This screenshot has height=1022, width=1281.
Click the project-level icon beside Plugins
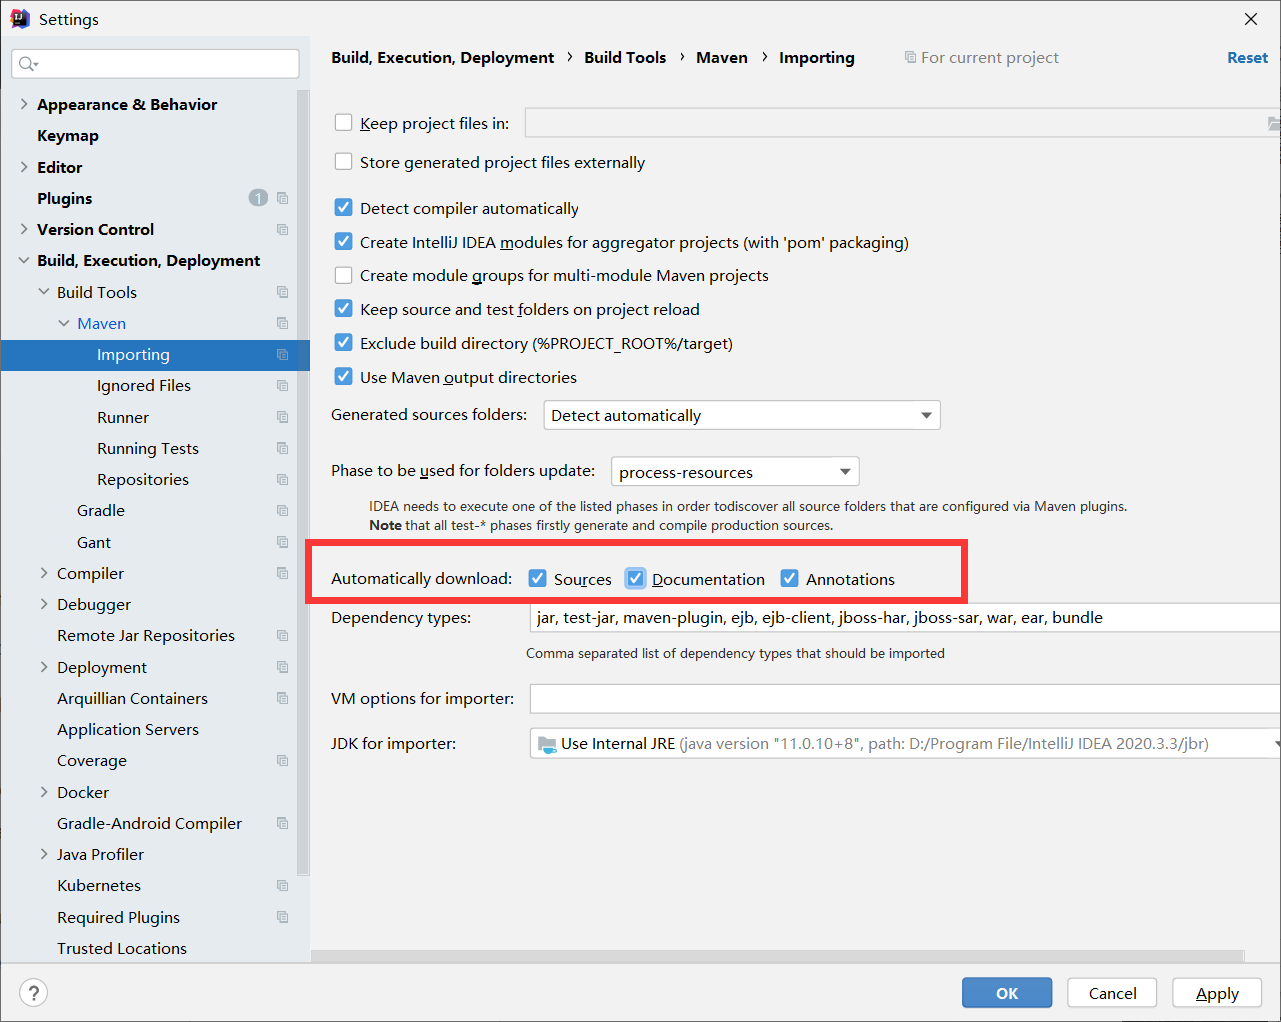(x=282, y=198)
